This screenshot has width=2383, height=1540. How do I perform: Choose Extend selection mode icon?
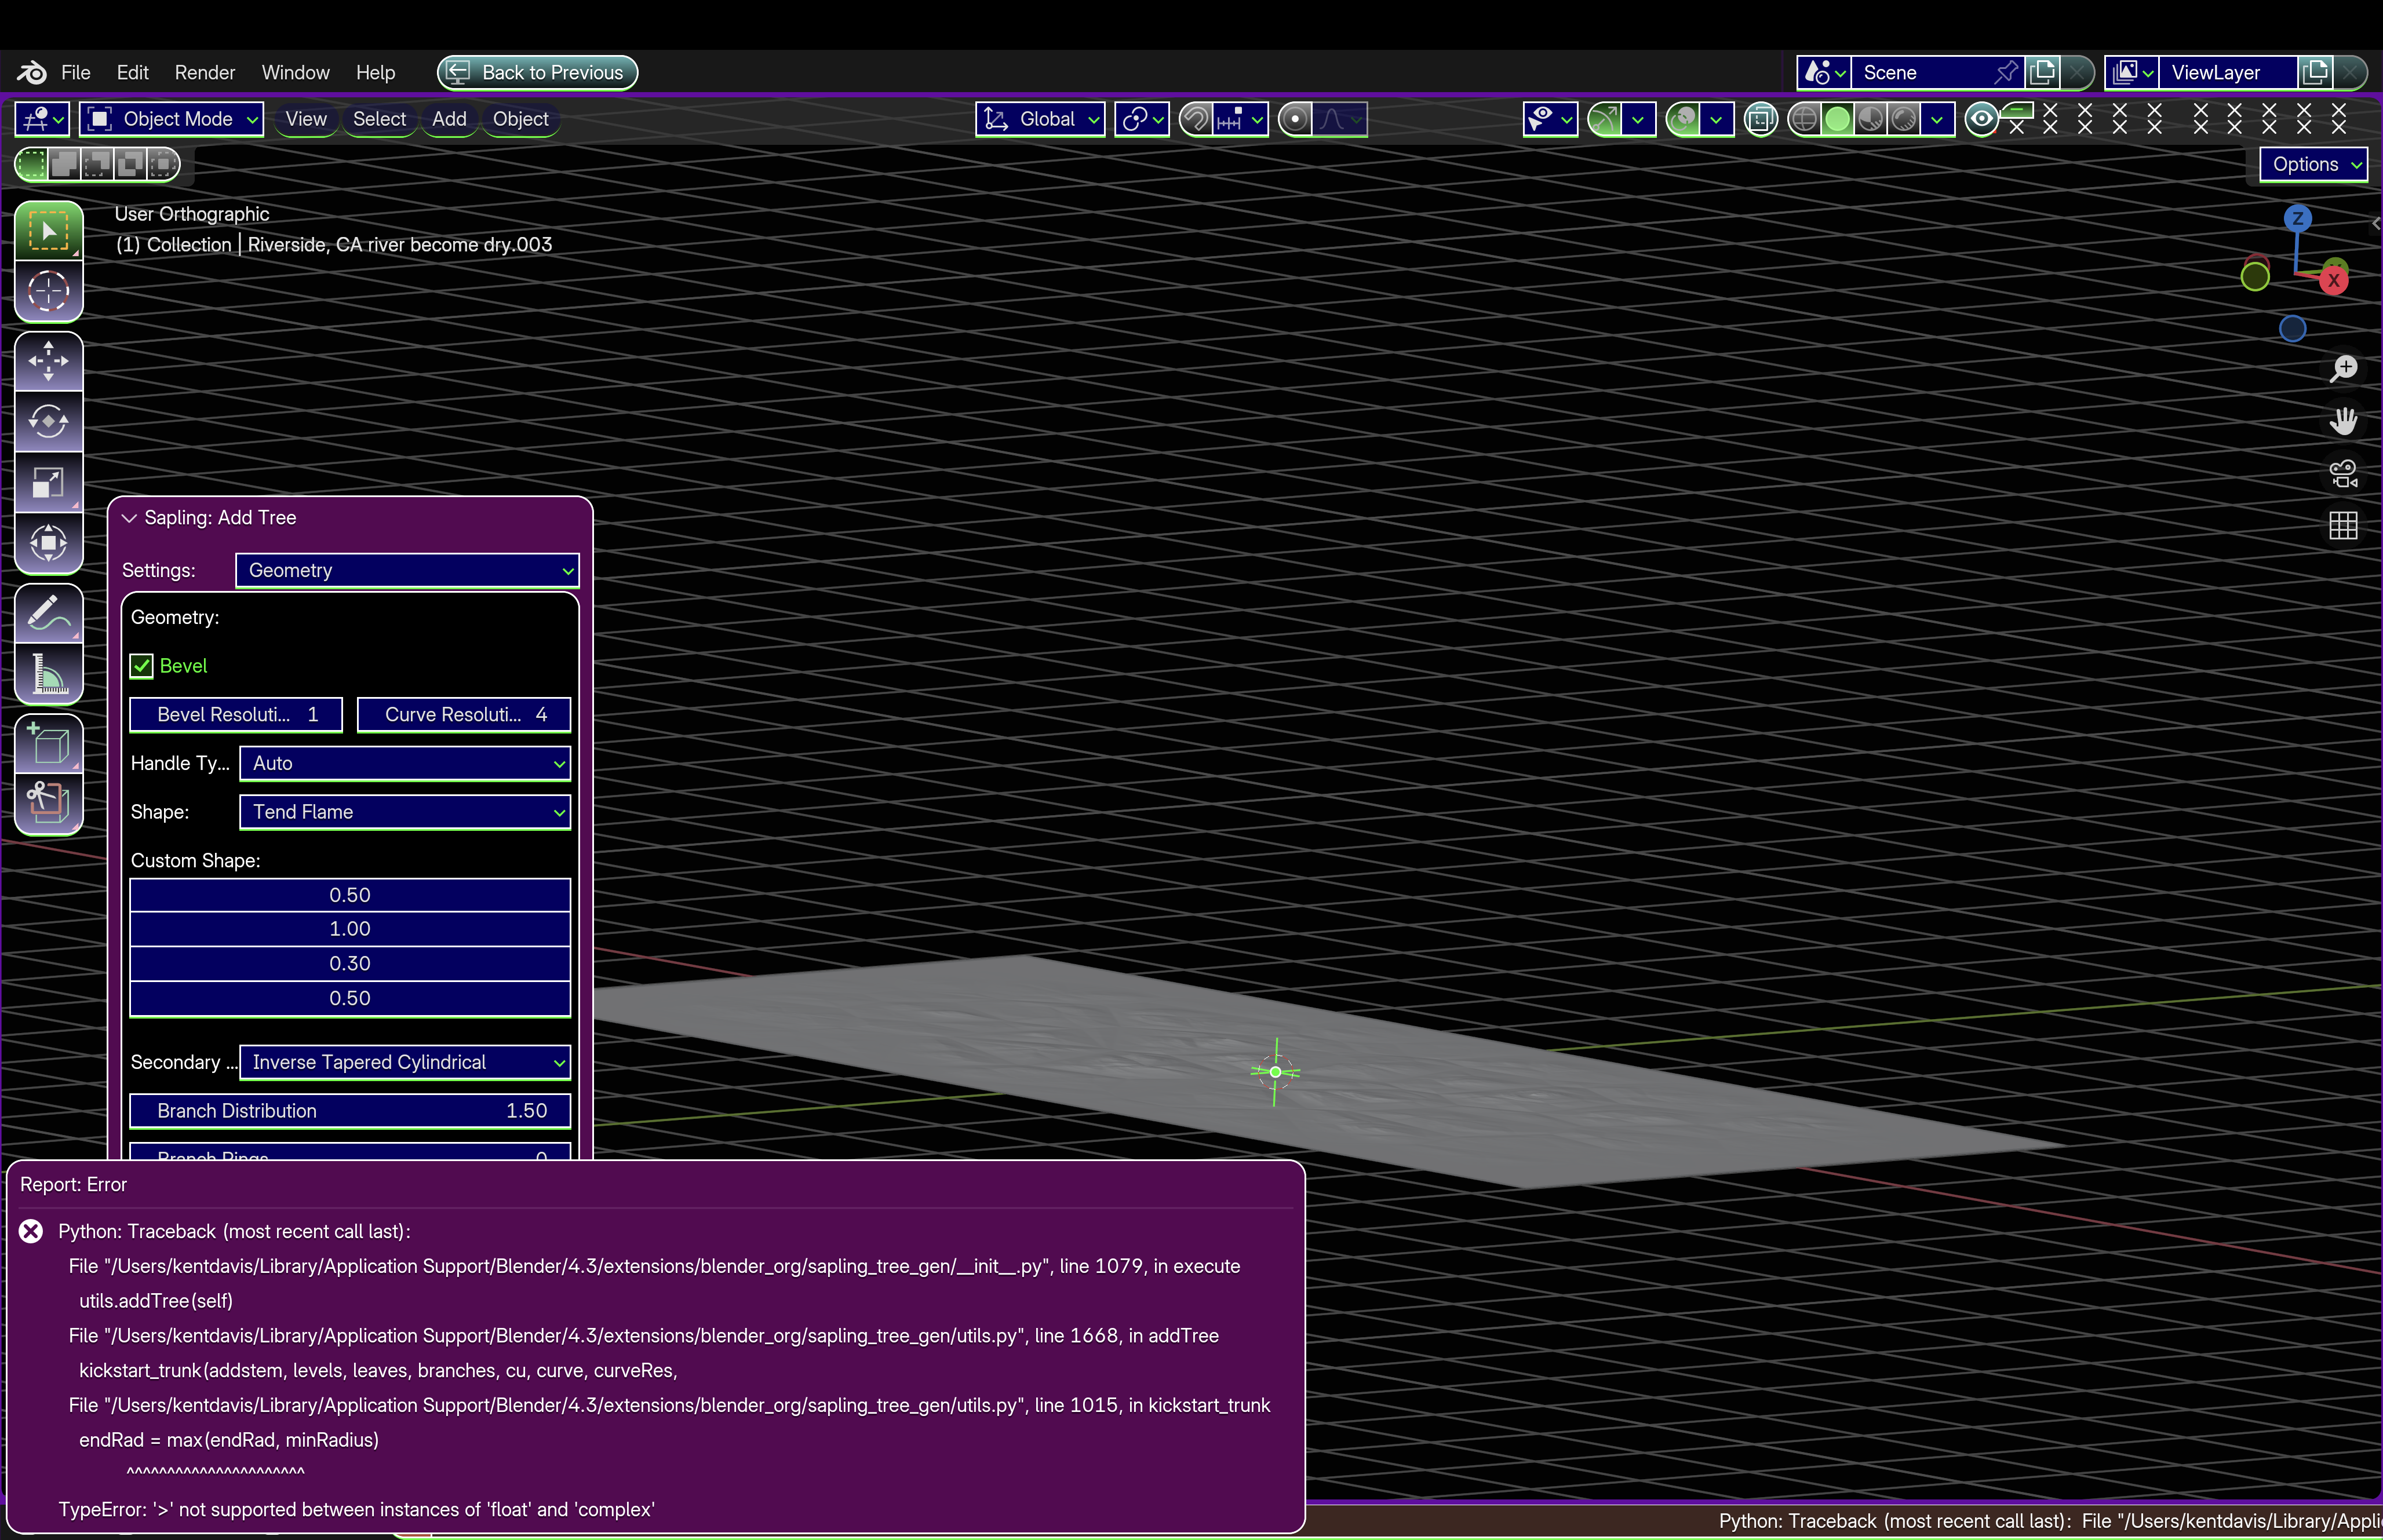tap(64, 164)
